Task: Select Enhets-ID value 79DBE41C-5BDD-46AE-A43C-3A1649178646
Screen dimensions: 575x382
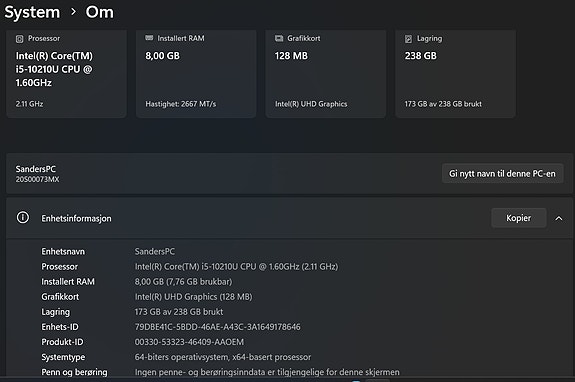Action: [x=217, y=327]
